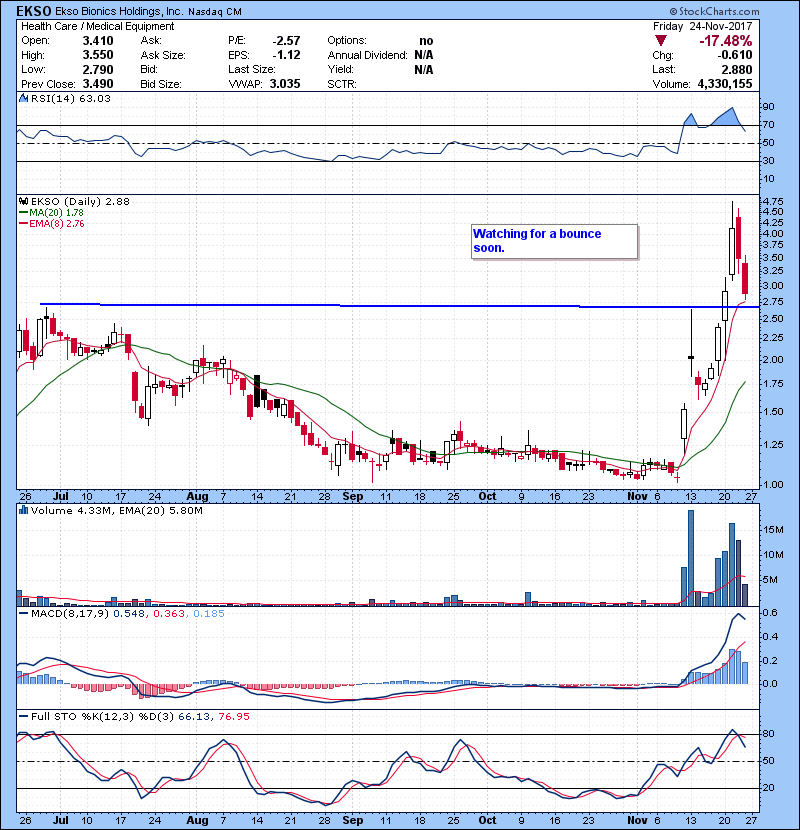Image resolution: width=800 pixels, height=830 pixels.
Task: Click the '80' stochastic axis label
Action: pos(768,734)
